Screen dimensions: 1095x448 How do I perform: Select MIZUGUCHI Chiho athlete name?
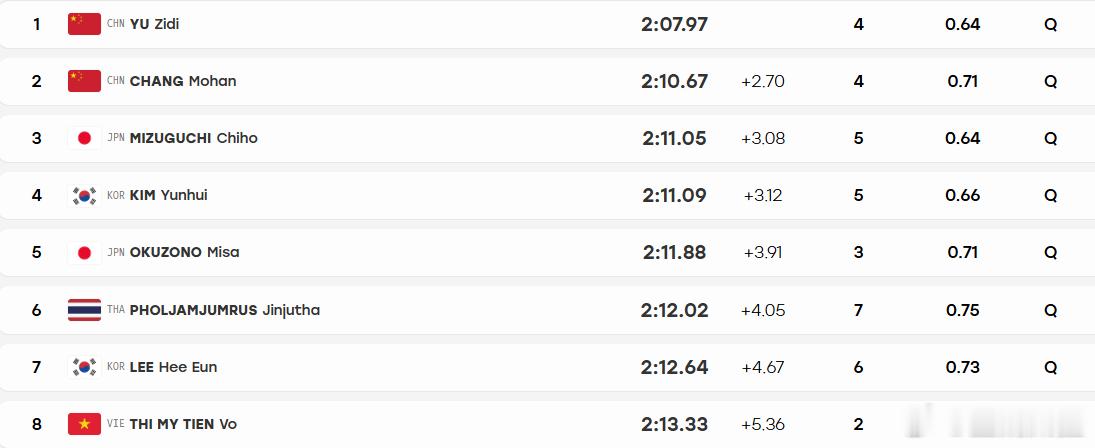[193, 138]
